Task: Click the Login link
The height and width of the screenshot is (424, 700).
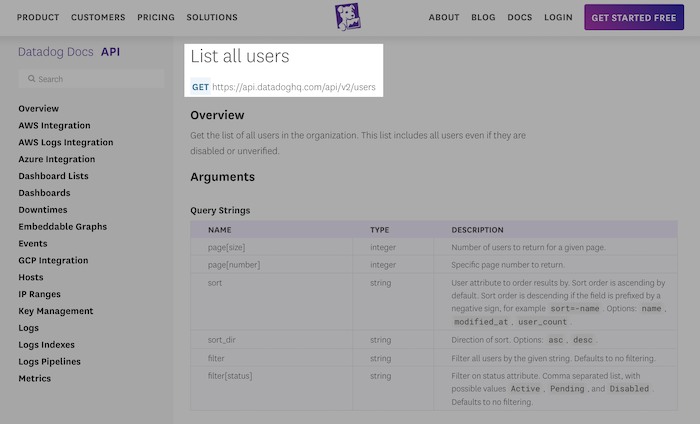Action: (558, 18)
